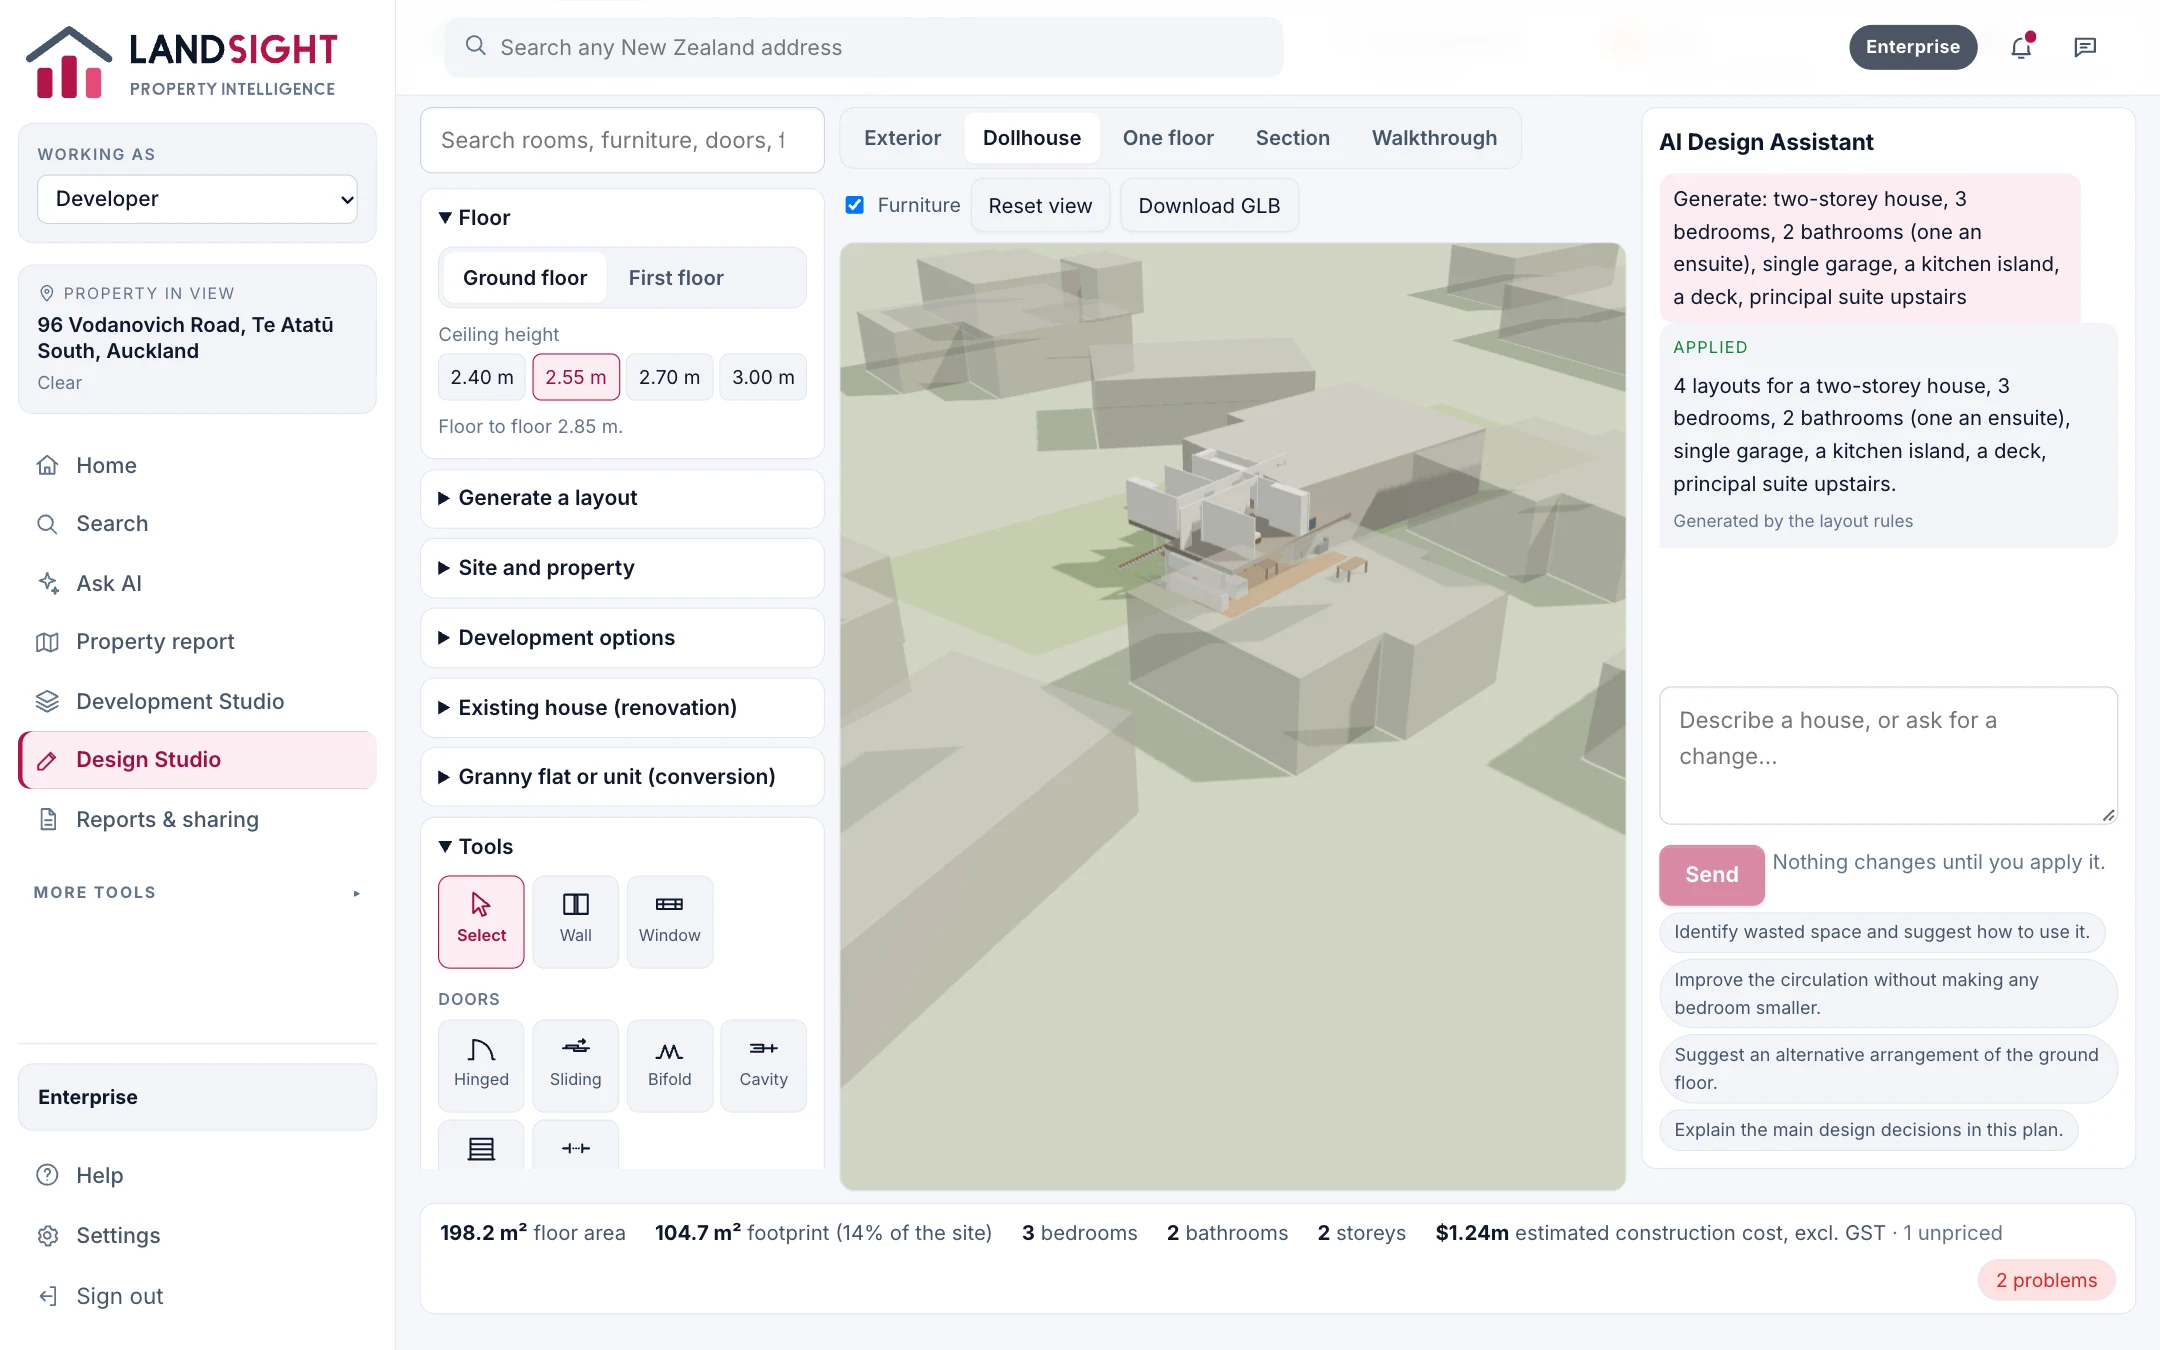Clear the property in view
The width and height of the screenshot is (2160, 1350).
coord(60,383)
